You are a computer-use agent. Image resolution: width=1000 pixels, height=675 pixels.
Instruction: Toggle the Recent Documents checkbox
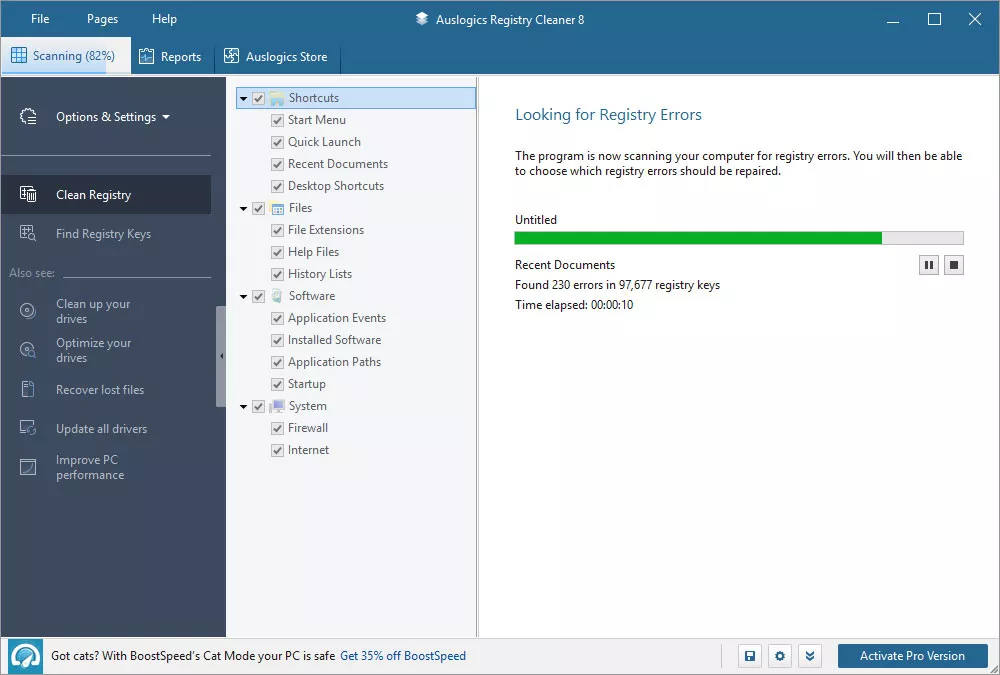click(x=277, y=164)
